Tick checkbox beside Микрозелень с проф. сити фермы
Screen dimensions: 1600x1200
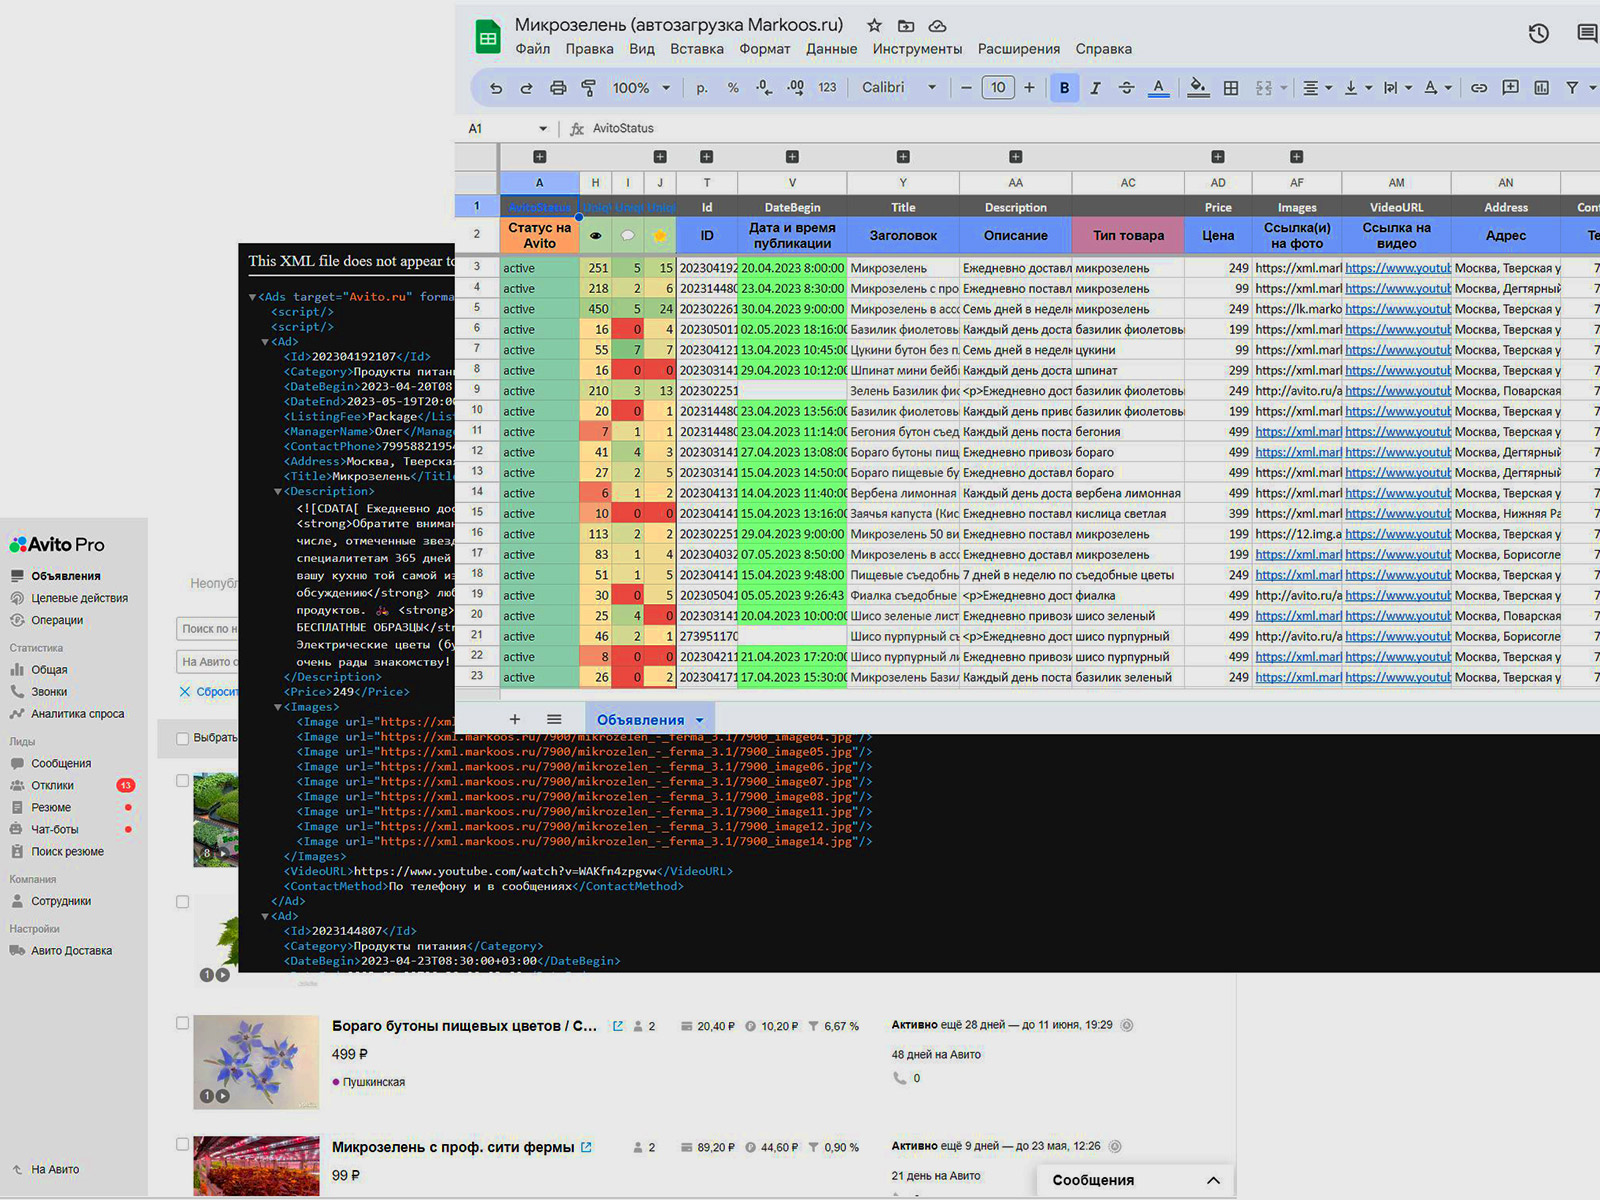(x=182, y=1144)
